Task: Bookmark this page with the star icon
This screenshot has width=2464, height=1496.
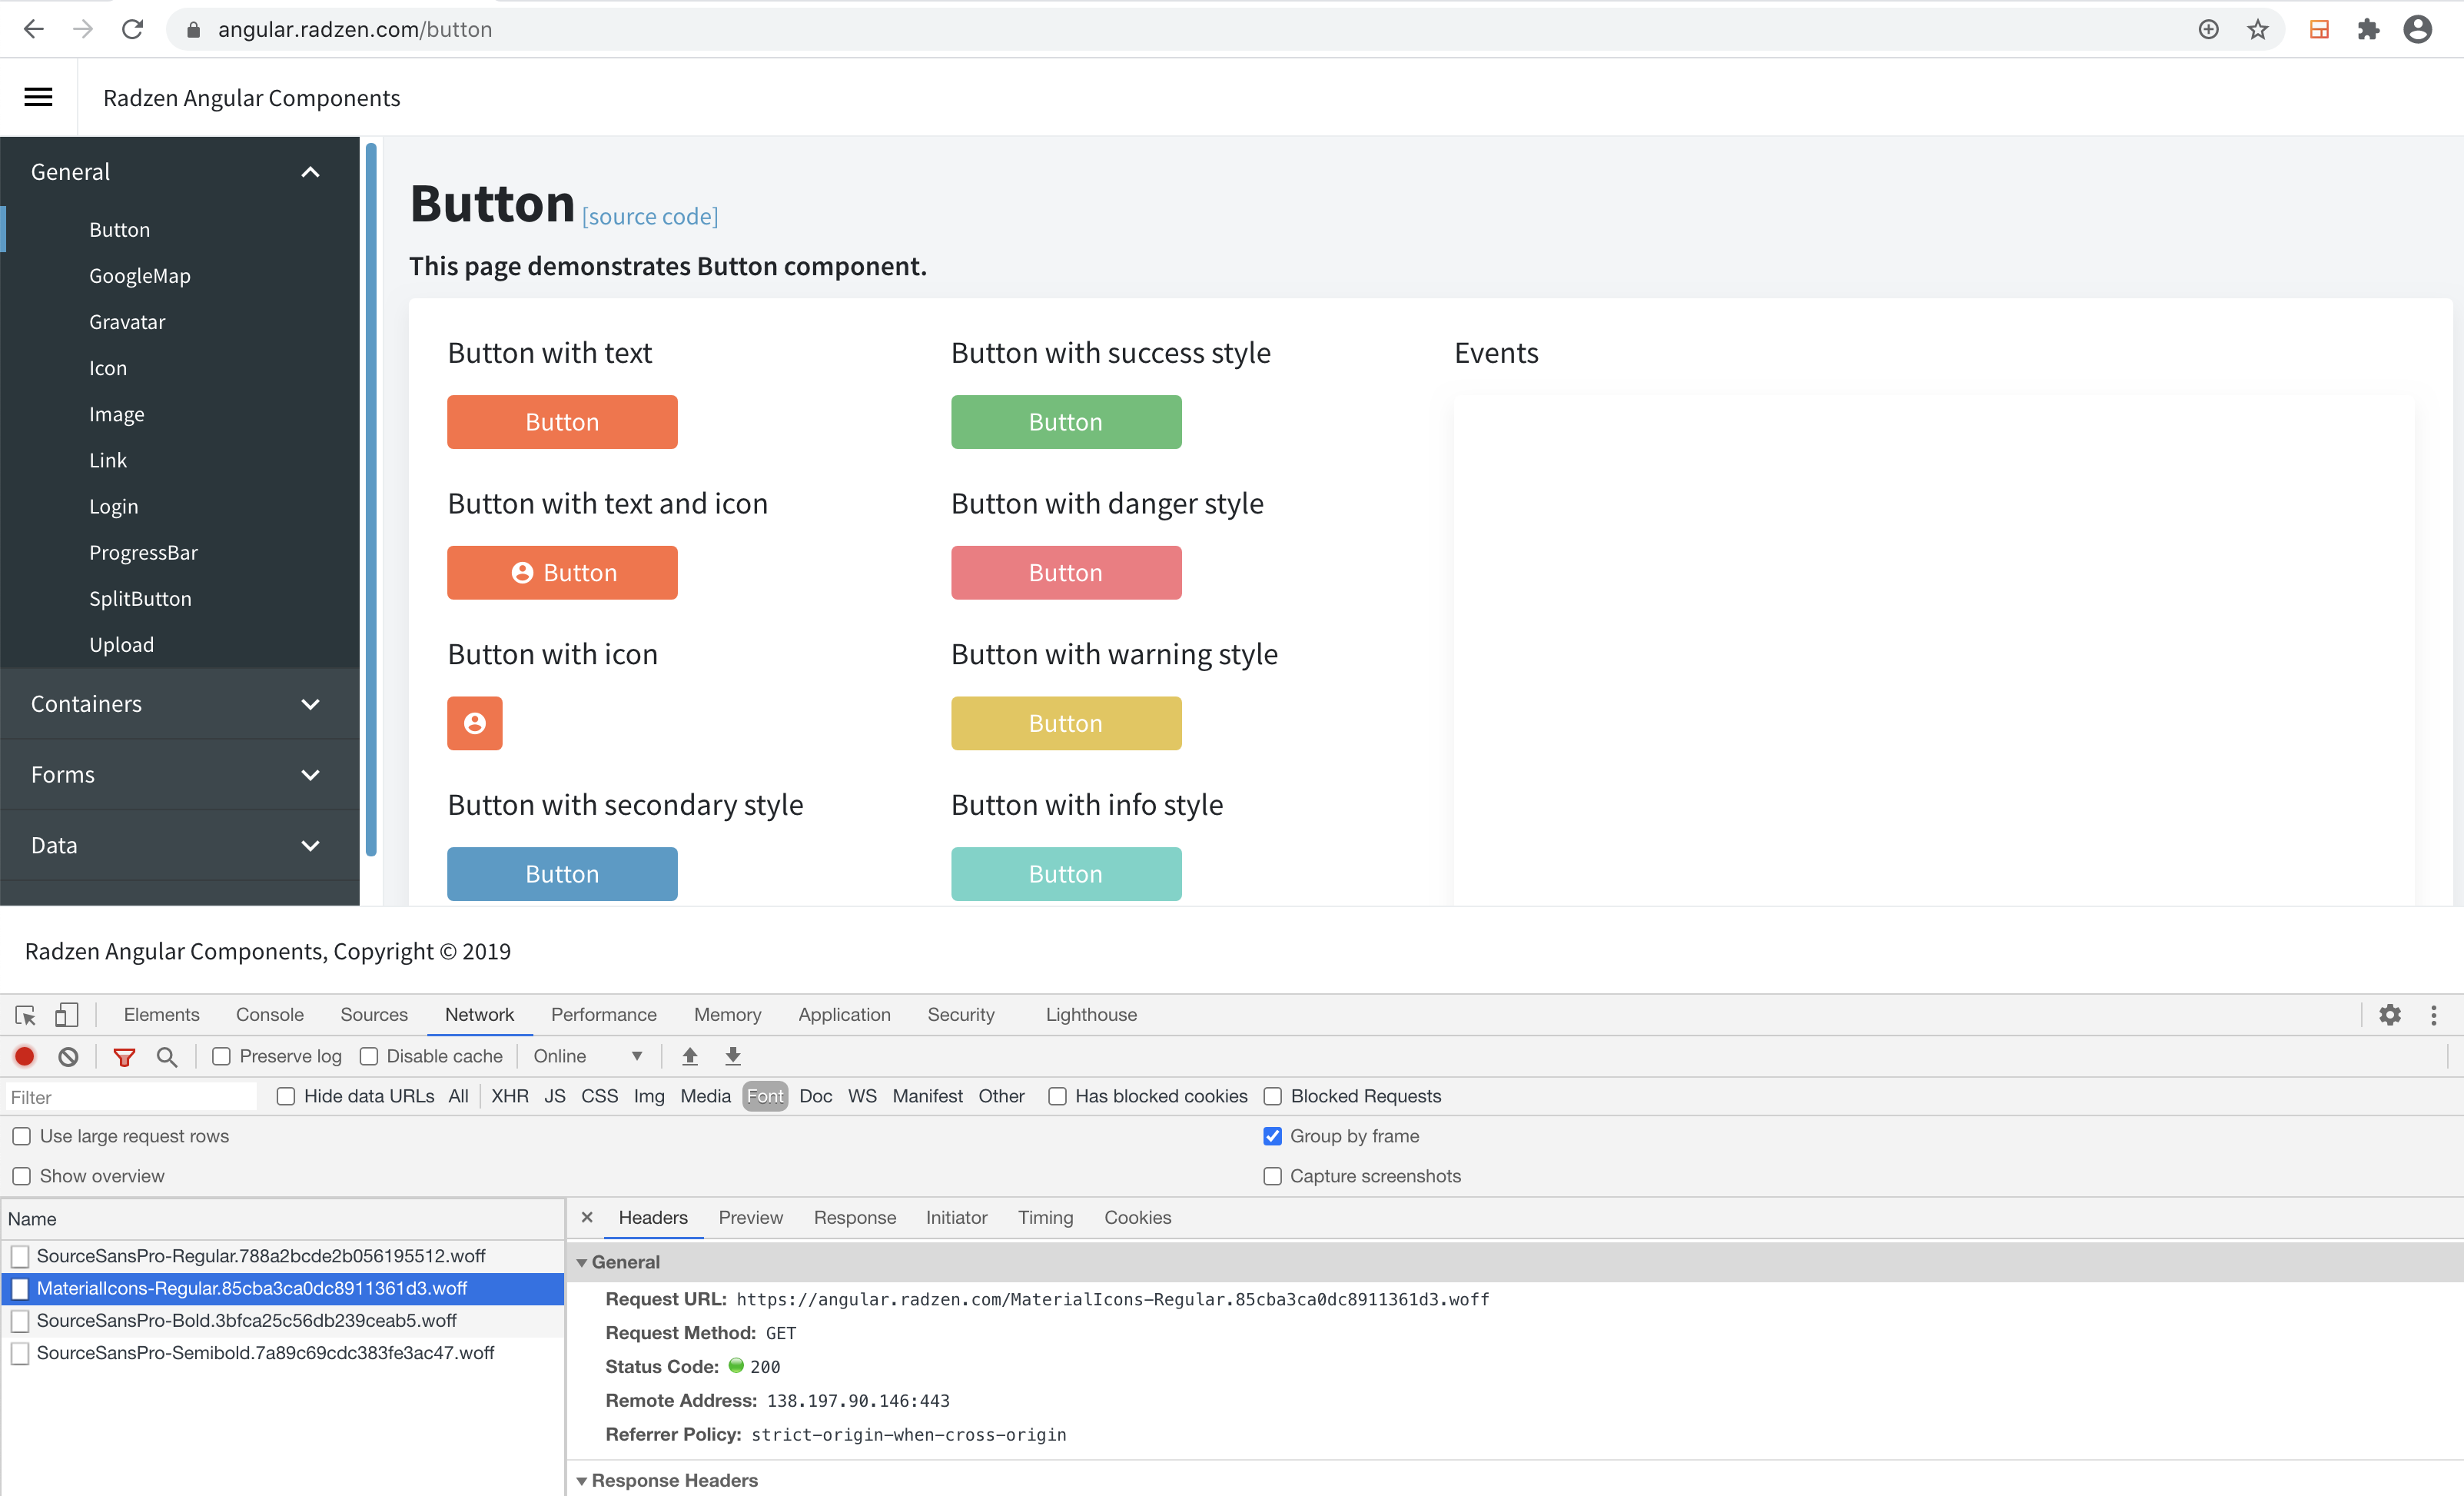Action: click(x=2257, y=30)
